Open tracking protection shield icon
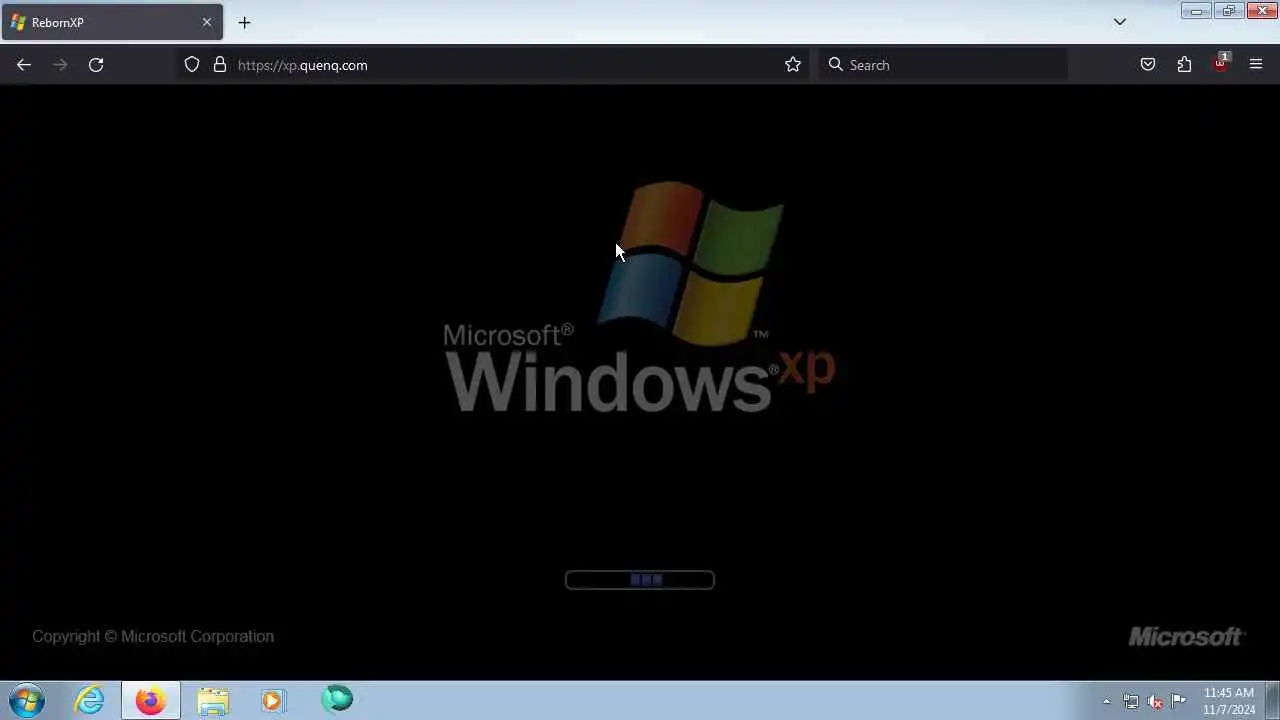Viewport: 1280px width, 720px height. pos(192,65)
